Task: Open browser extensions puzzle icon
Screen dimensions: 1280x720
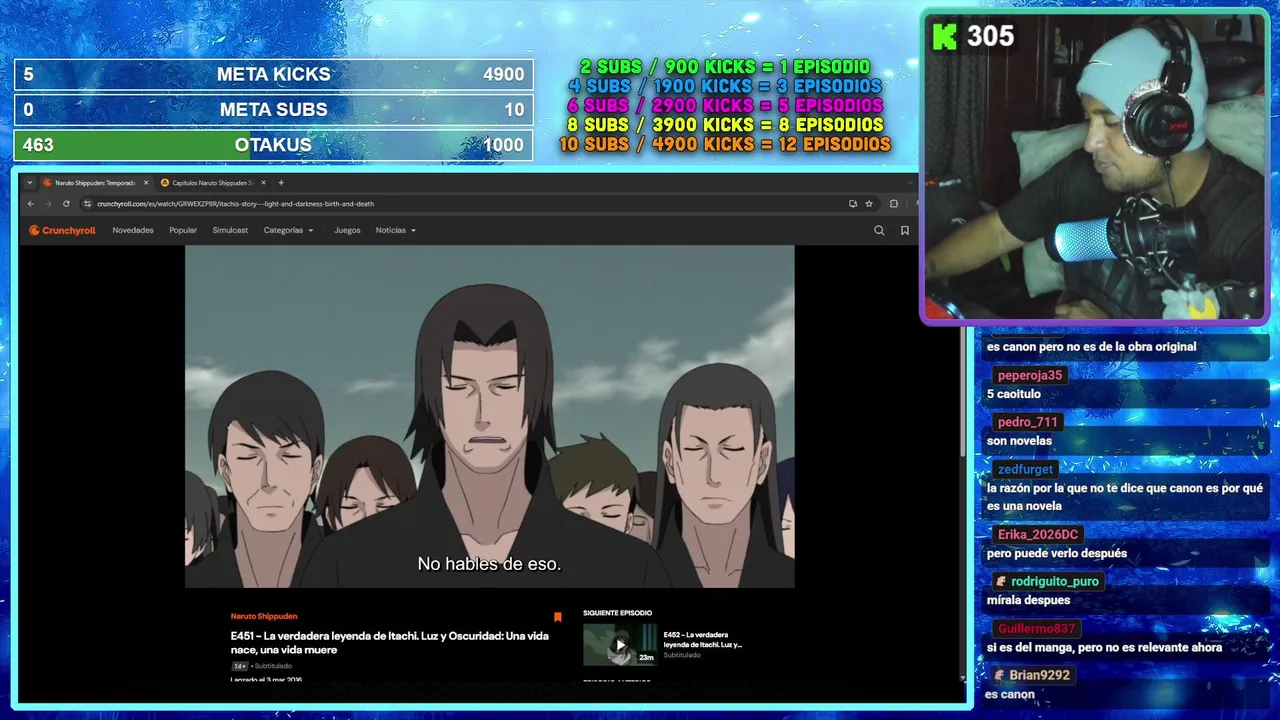Action: [x=894, y=203]
